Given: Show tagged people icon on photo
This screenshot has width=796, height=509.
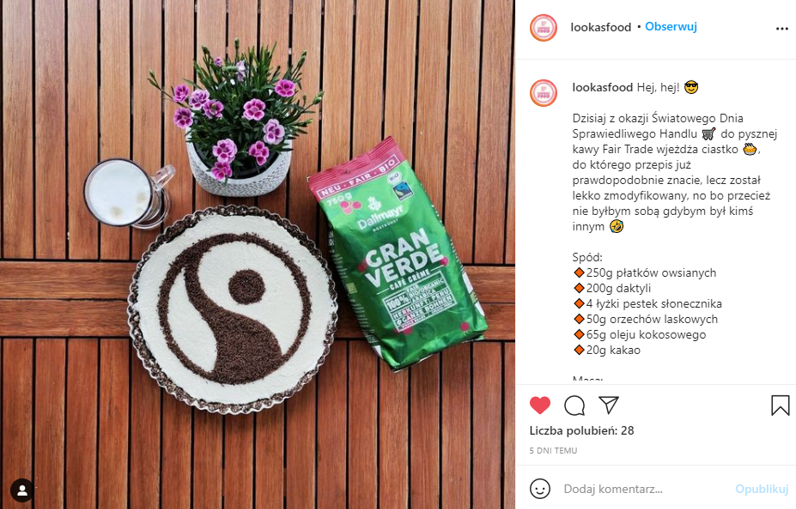Looking at the screenshot, I should point(22,490).
